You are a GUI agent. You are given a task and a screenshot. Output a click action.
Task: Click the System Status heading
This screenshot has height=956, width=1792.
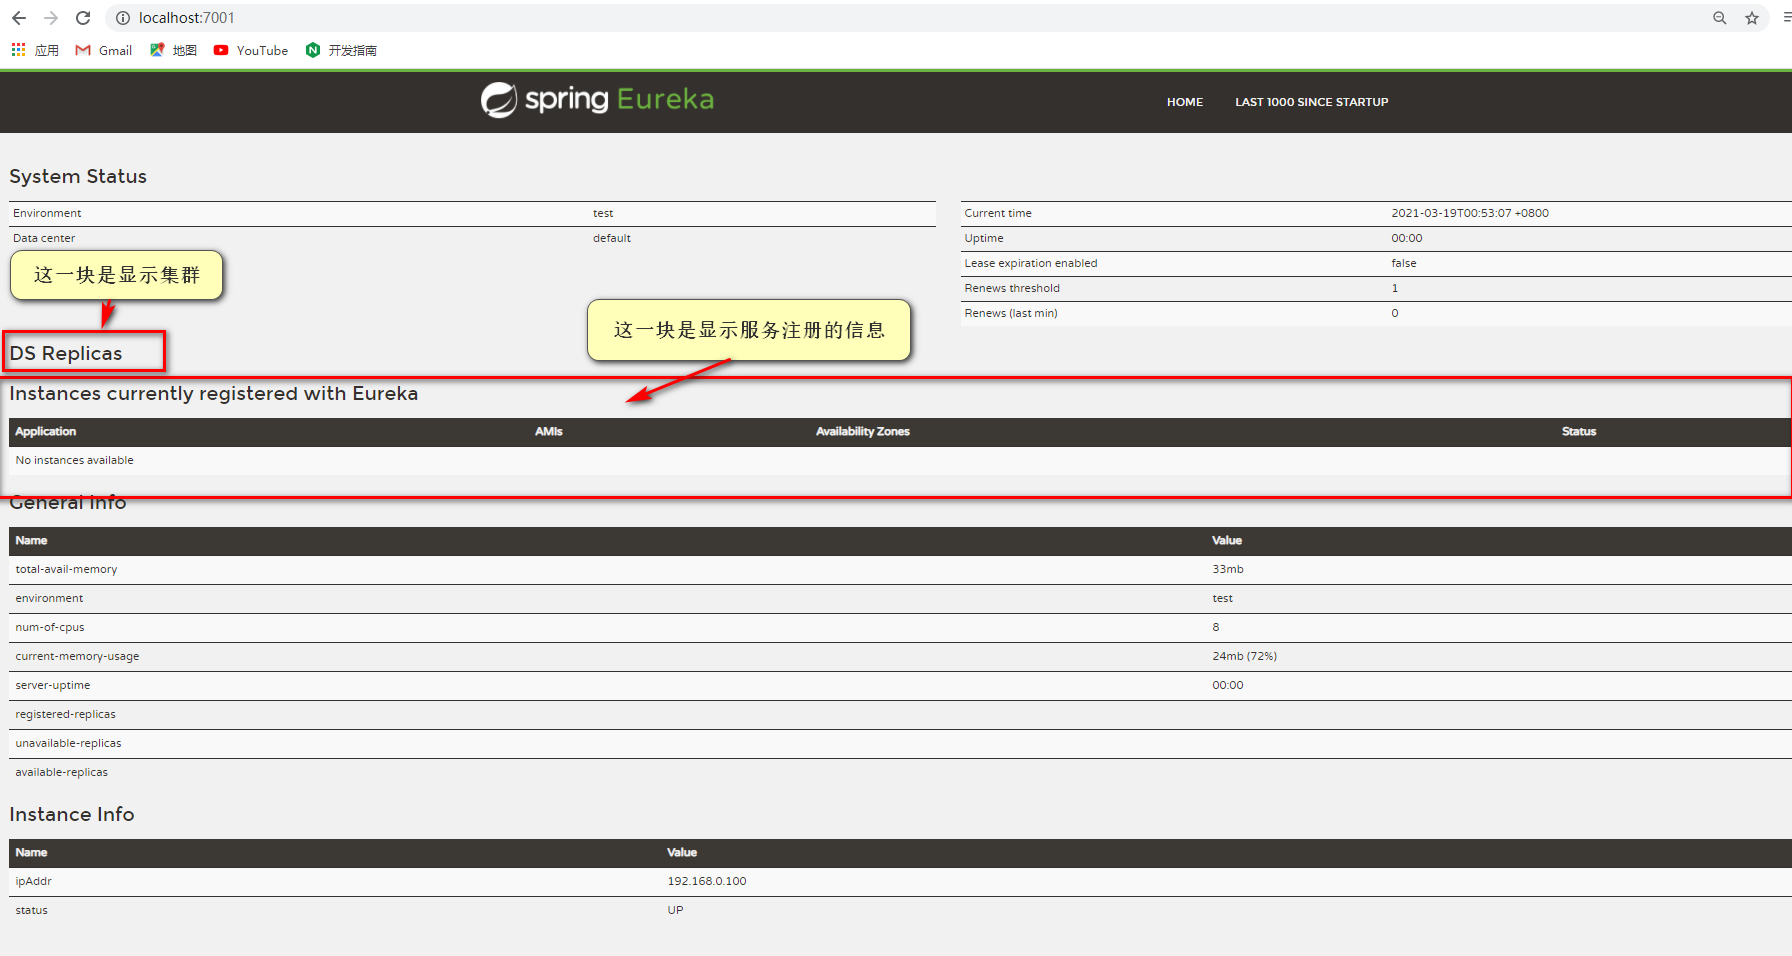pyautogui.click(x=78, y=176)
